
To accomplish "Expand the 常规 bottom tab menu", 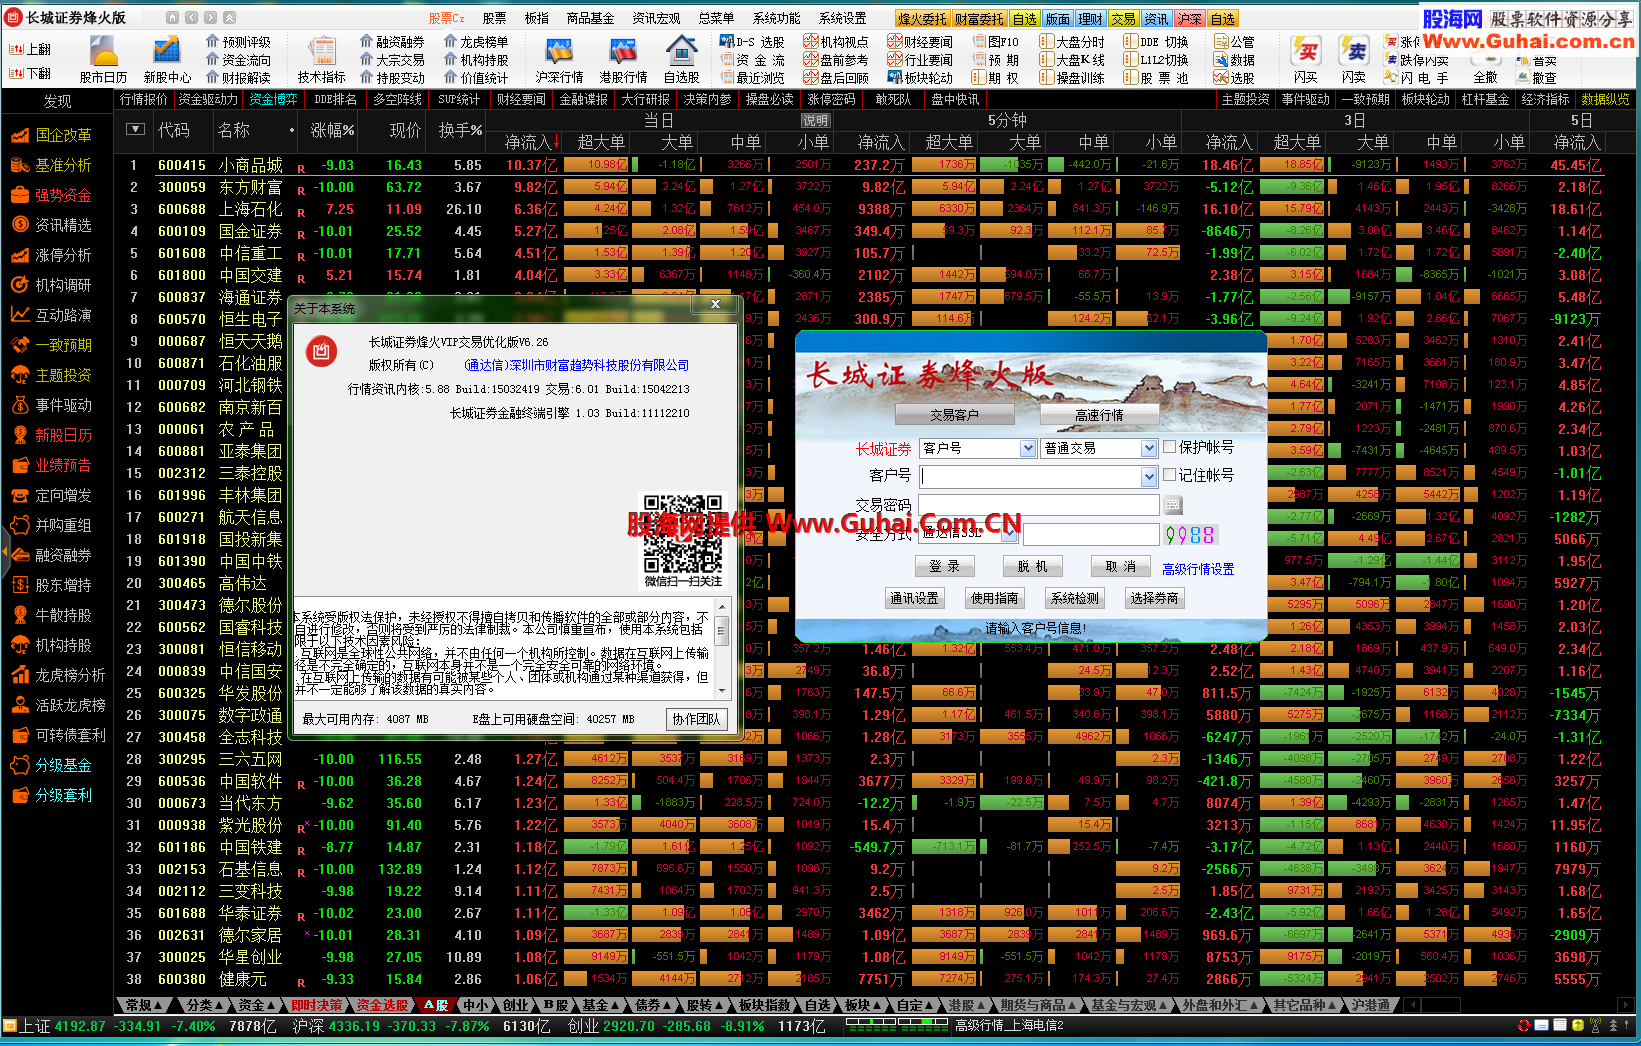I will click(x=142, y=1005).
